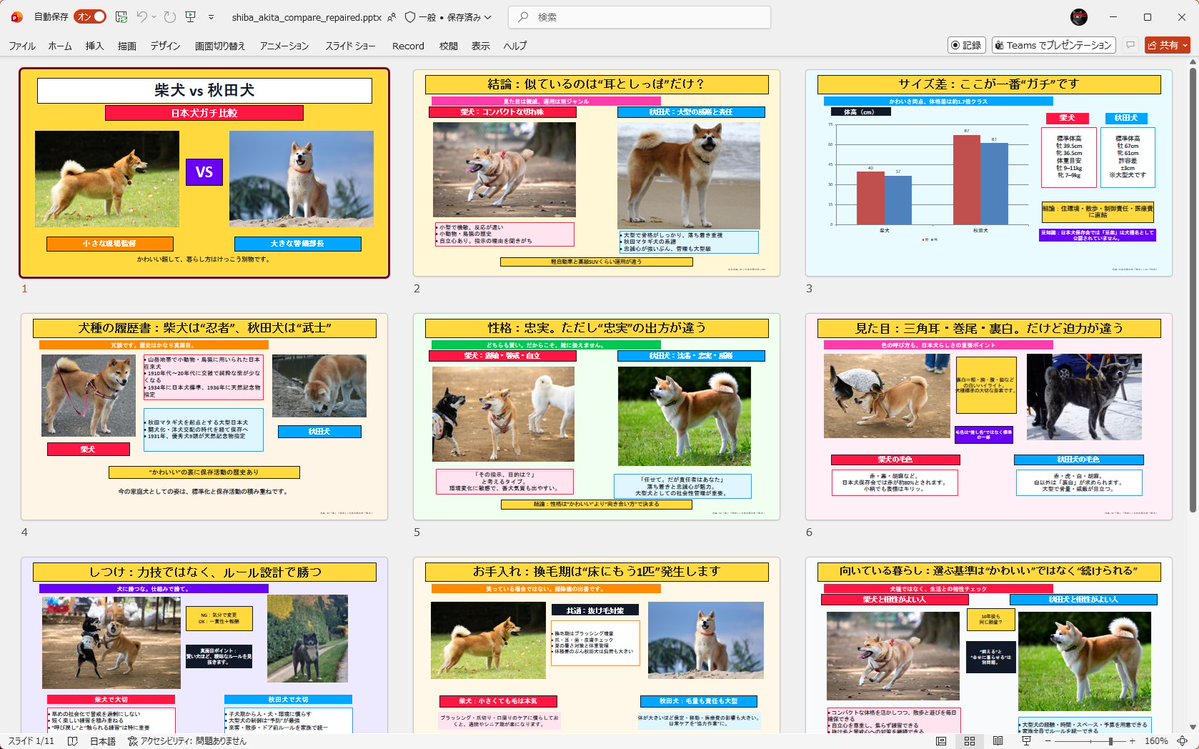
Task: Click Teams でプレゼンテーション button
Action: click(1054, 45)
